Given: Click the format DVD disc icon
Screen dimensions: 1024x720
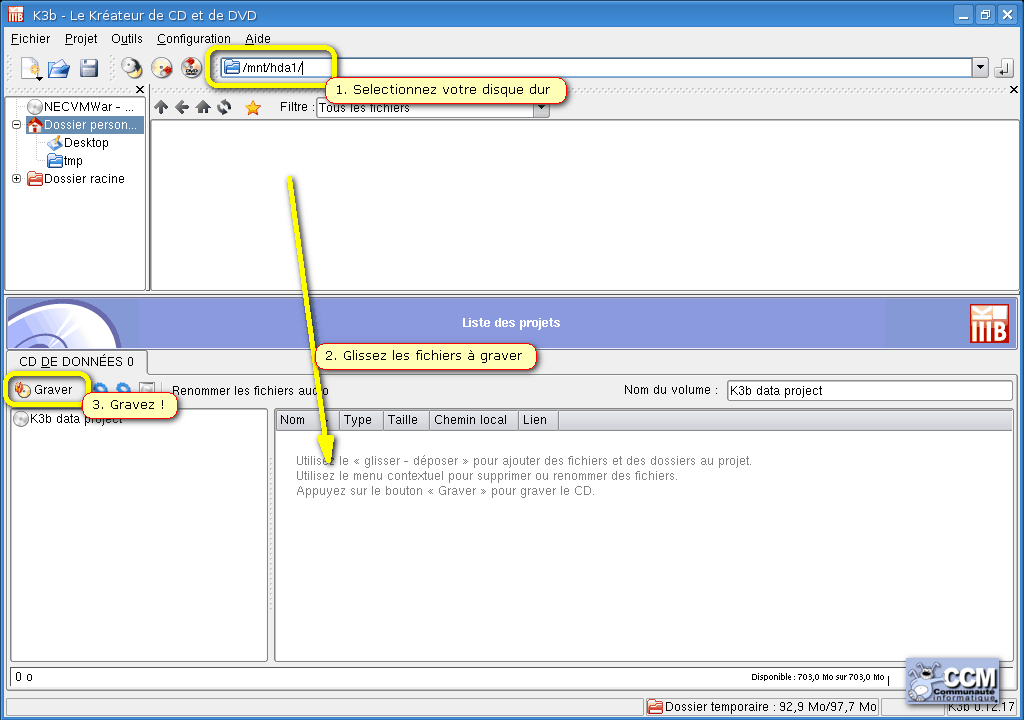Looking at the screenshot, I should (191, 68).
